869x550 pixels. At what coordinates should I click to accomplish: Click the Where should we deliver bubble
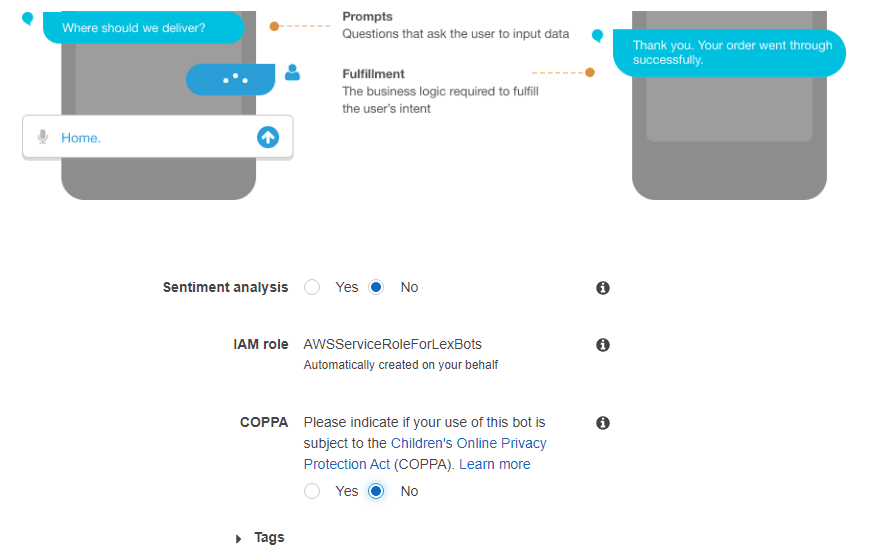point(144,28)
